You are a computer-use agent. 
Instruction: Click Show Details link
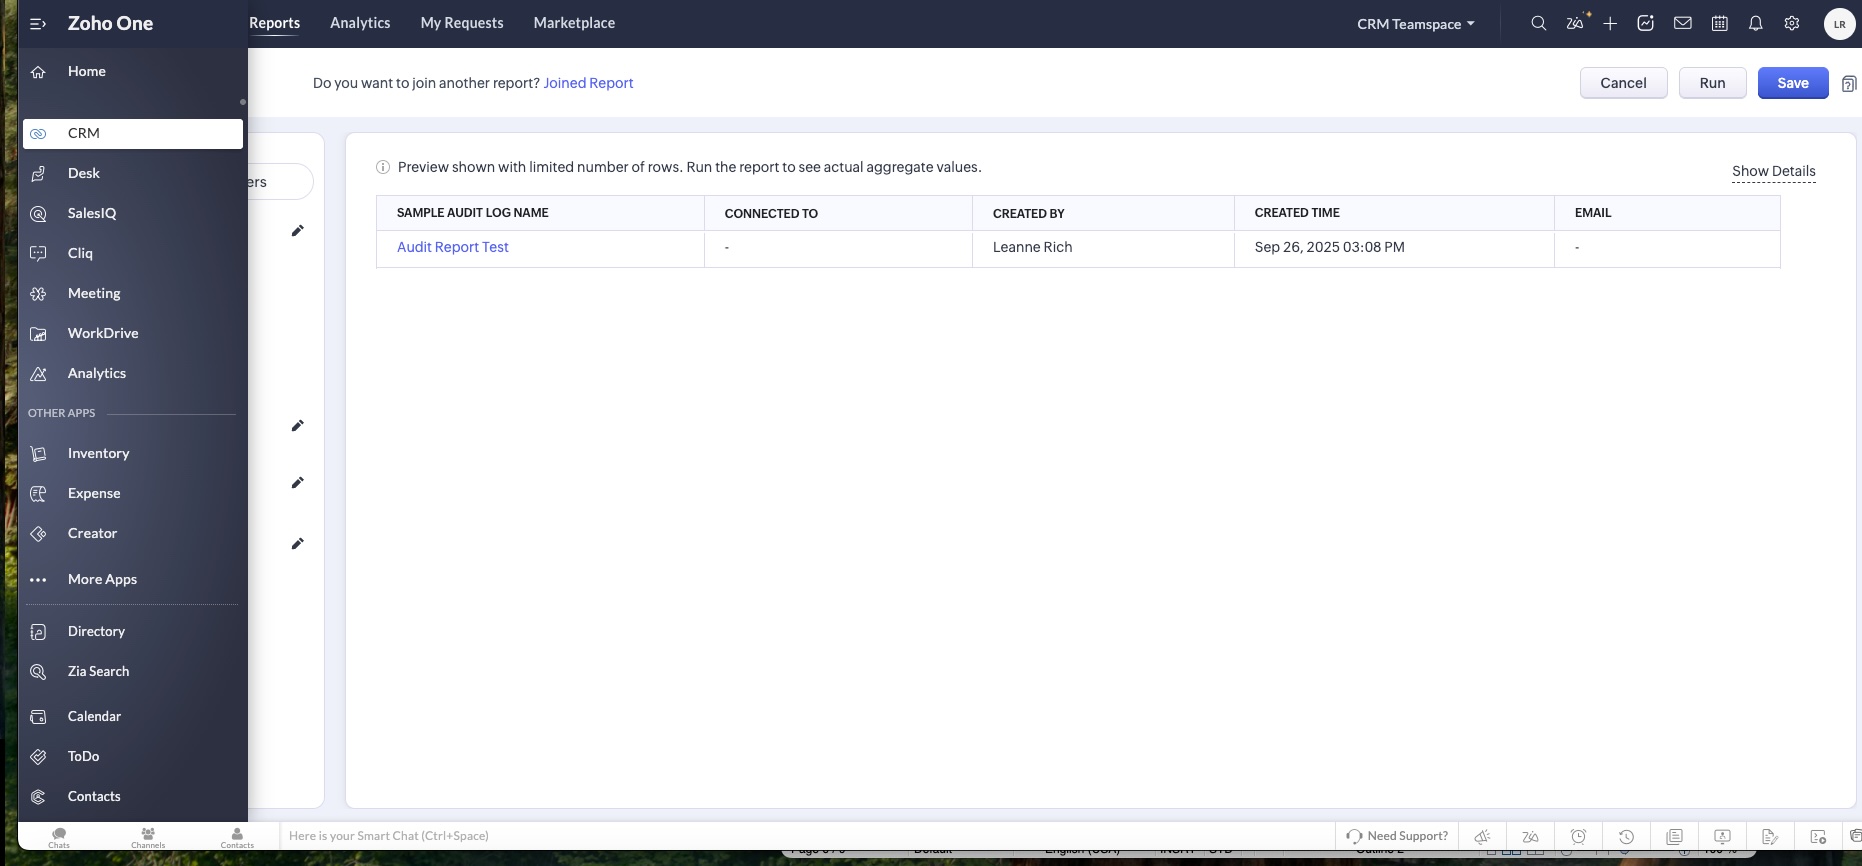[x=1773, y=171]
